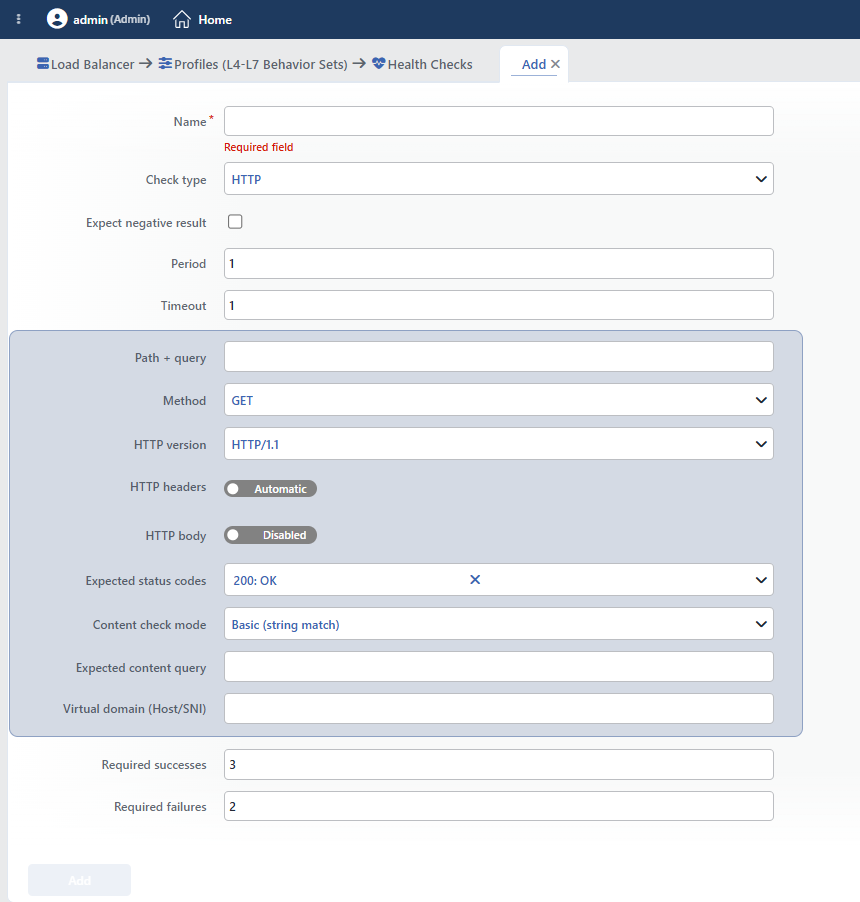This screenshot has width=860, height=902.
Task: Focus the Name input field
Action: point(499,121)
